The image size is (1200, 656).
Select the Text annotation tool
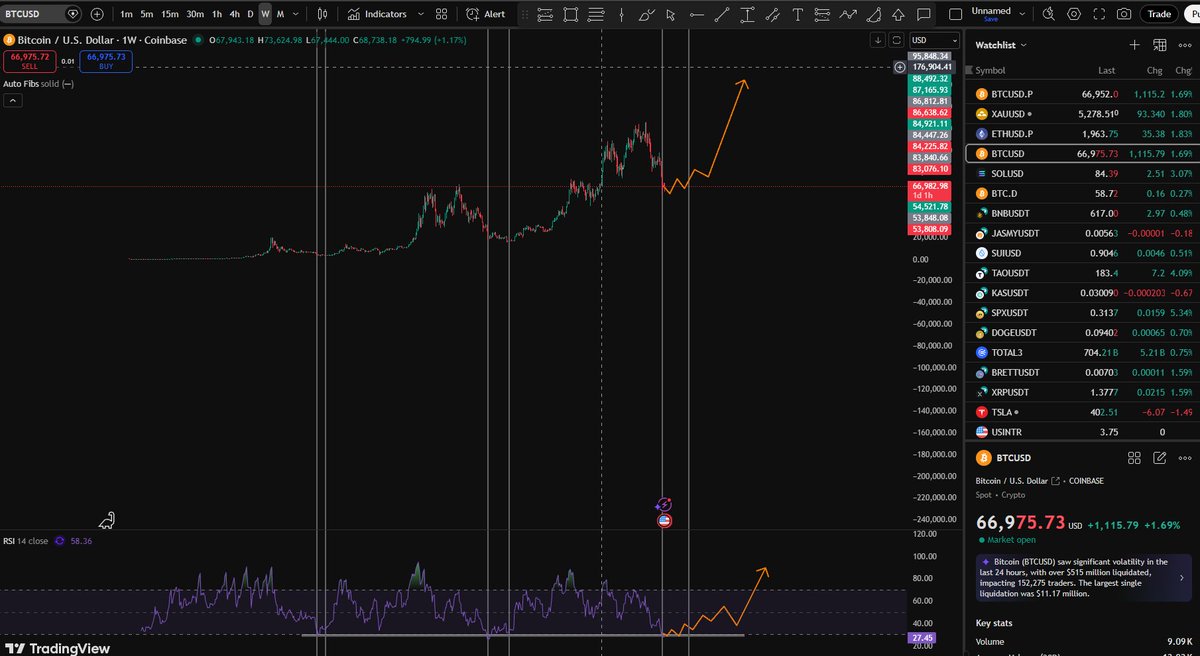[x=797, y=14]
